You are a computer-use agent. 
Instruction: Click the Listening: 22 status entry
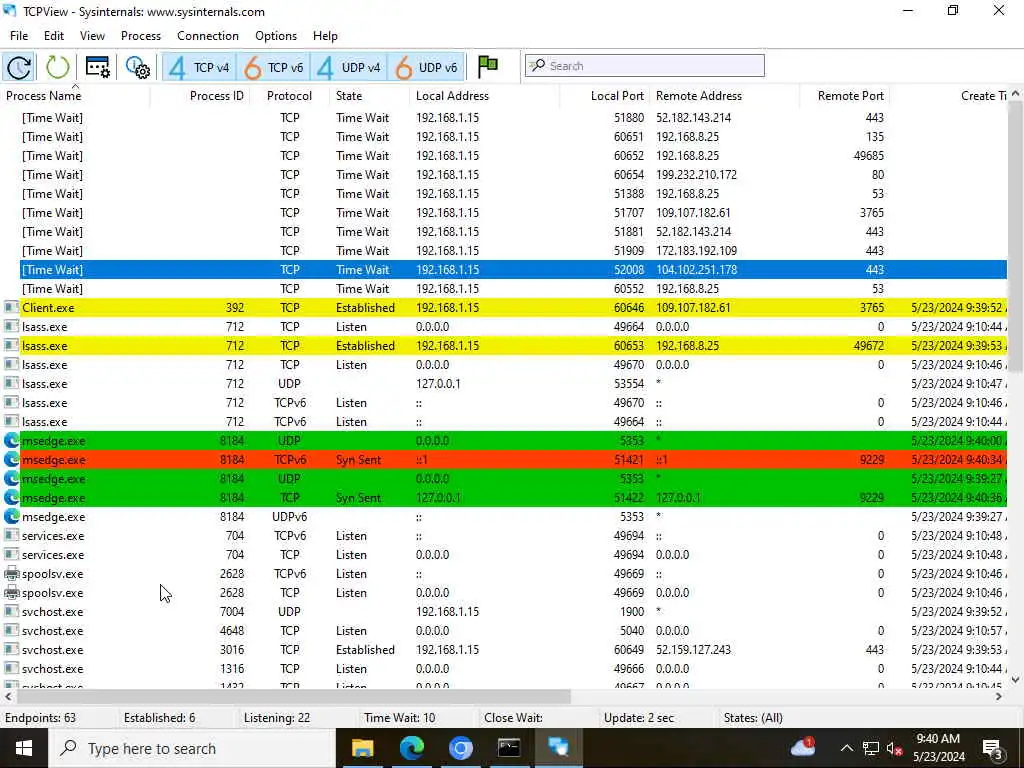(277, 718)
